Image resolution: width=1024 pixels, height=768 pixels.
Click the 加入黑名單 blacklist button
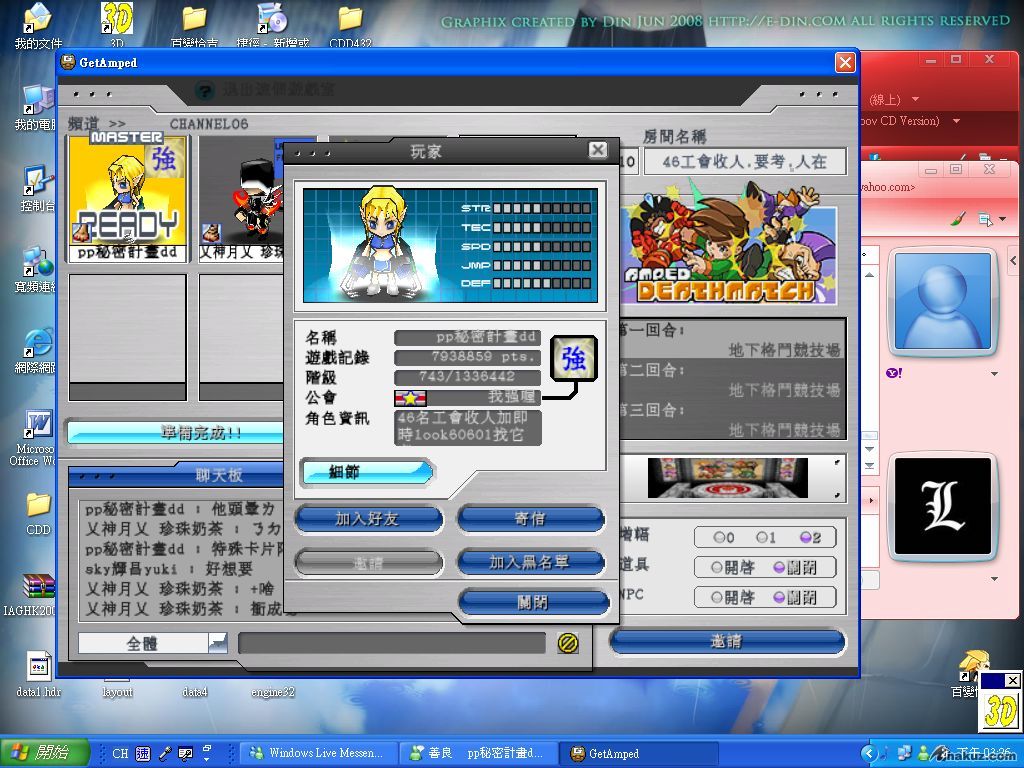[x=531, y=562]
